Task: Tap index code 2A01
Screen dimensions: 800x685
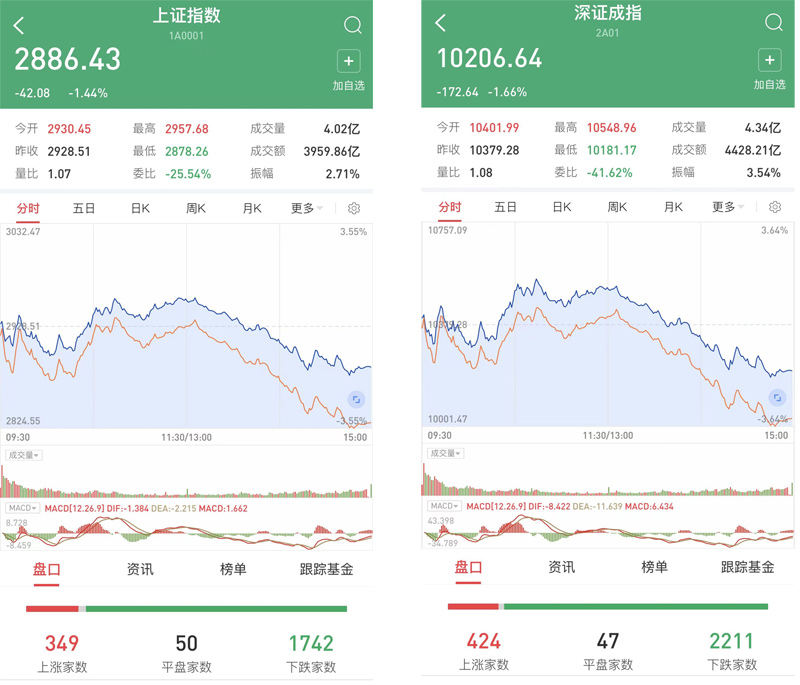Action: tap(607, 33)
